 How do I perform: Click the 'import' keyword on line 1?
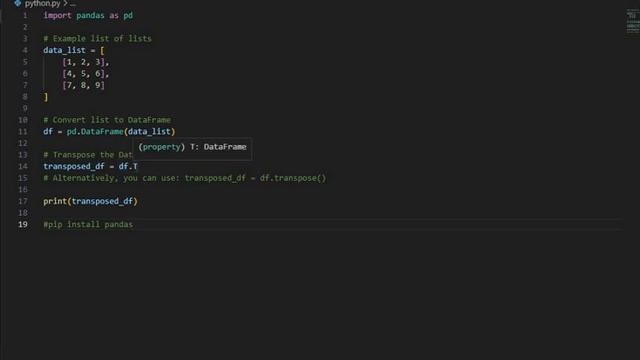click(x=58, y=16)
